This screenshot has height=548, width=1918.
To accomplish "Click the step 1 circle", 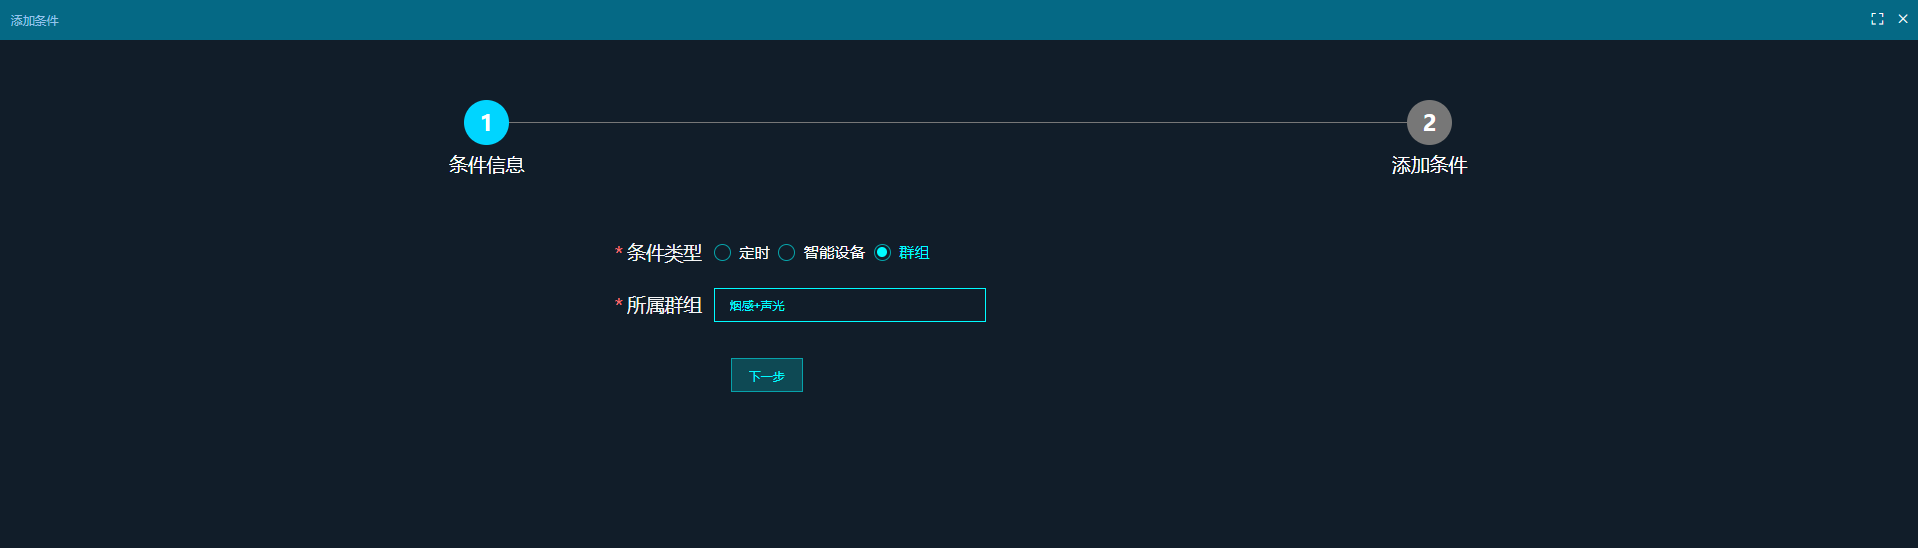I will tap(486, 122).
